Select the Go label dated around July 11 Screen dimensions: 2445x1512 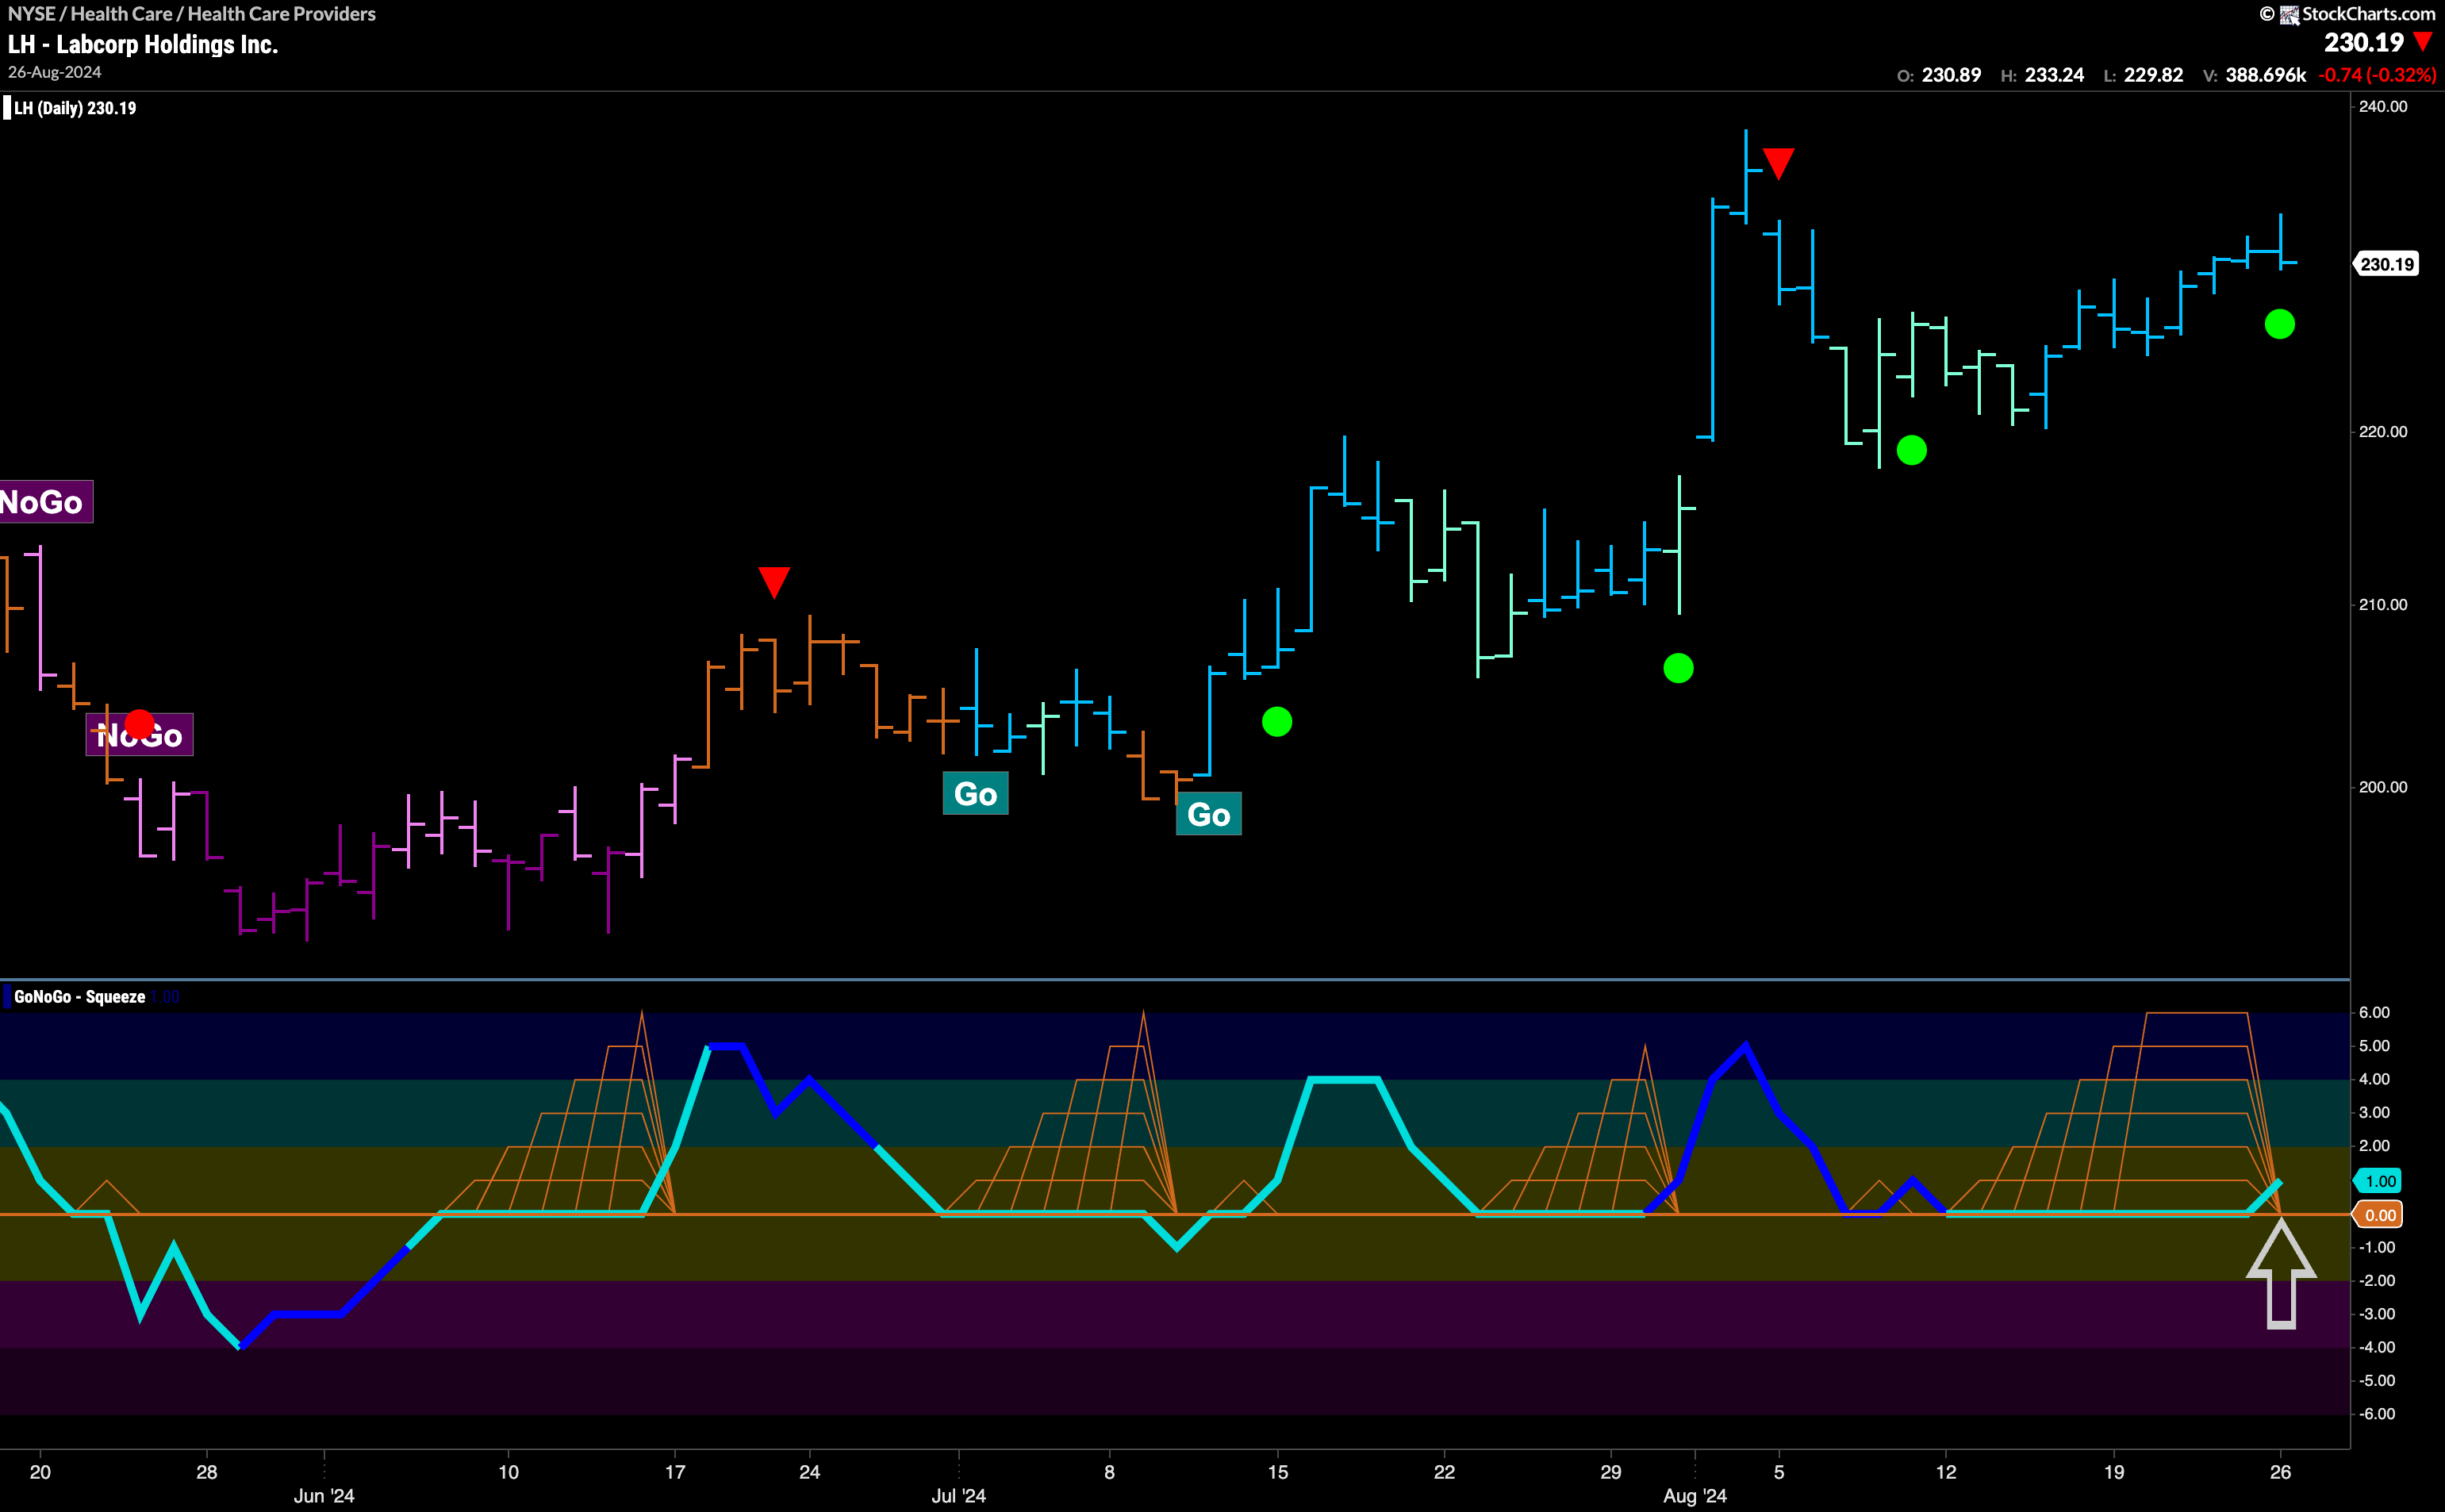(x=1208, y=814)
